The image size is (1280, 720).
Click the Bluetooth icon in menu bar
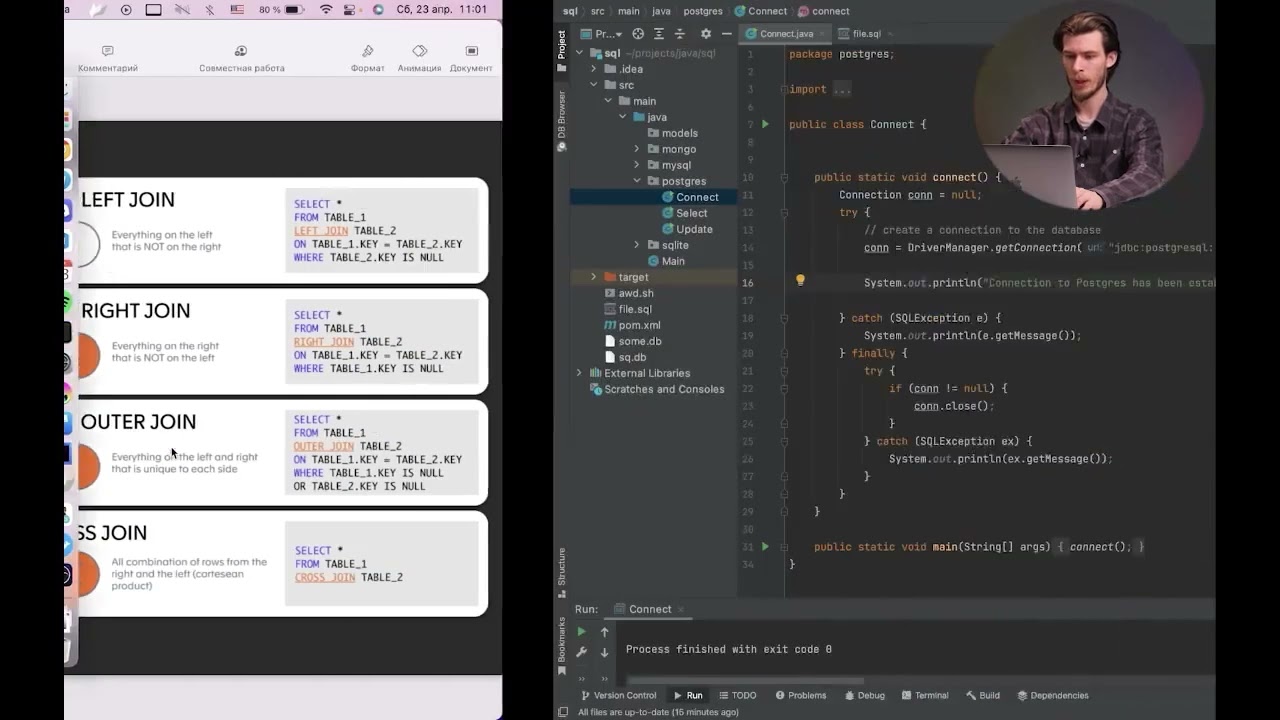click(209, 10)
